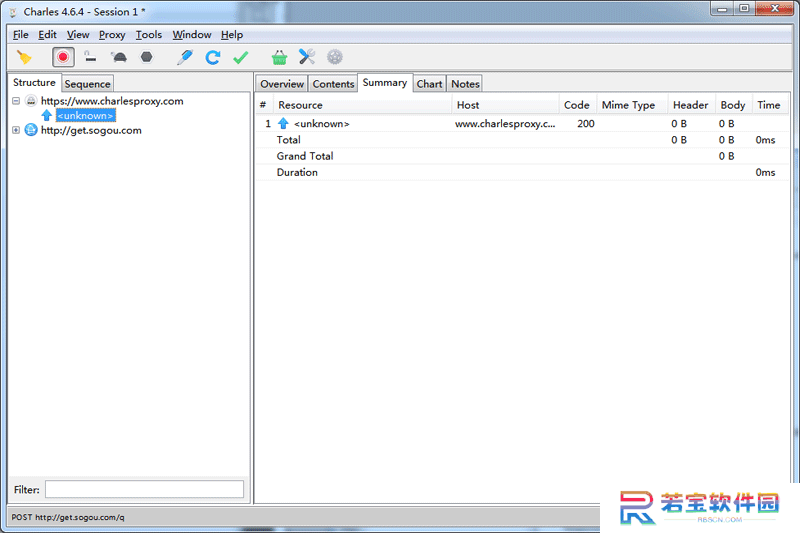Switch to the Overview tab
Screen dimensions: 800x533
point(282,84)
